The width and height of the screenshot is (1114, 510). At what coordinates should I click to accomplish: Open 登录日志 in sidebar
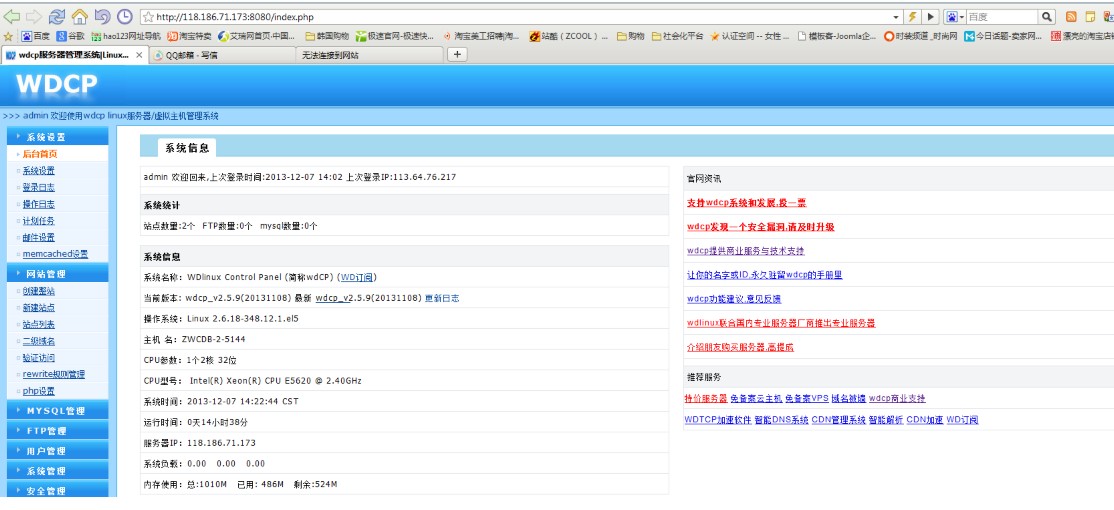pos(38,188)
